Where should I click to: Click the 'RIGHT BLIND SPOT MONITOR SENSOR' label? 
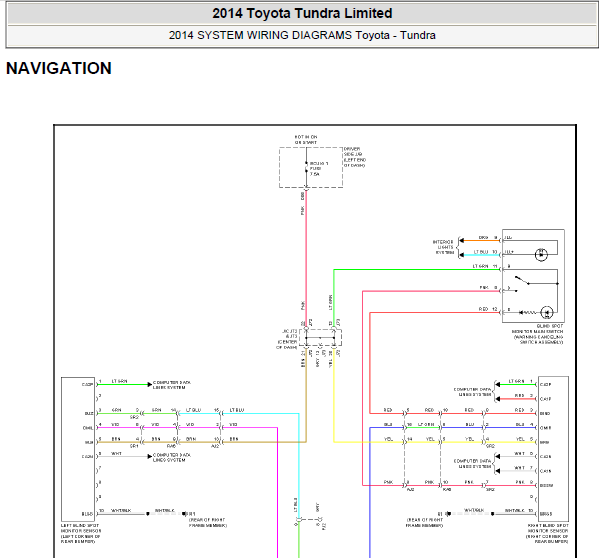[548, 534]
